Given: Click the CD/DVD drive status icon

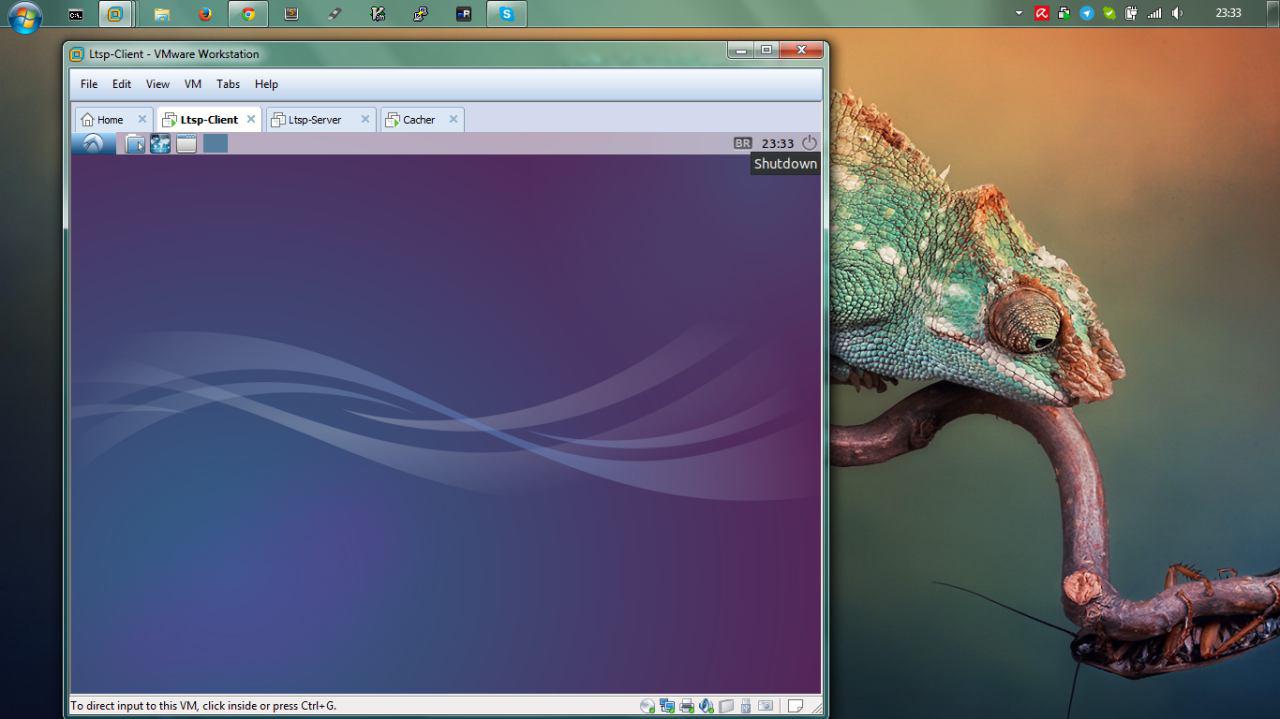Looking at the screenshot, I should pos(648,706).
